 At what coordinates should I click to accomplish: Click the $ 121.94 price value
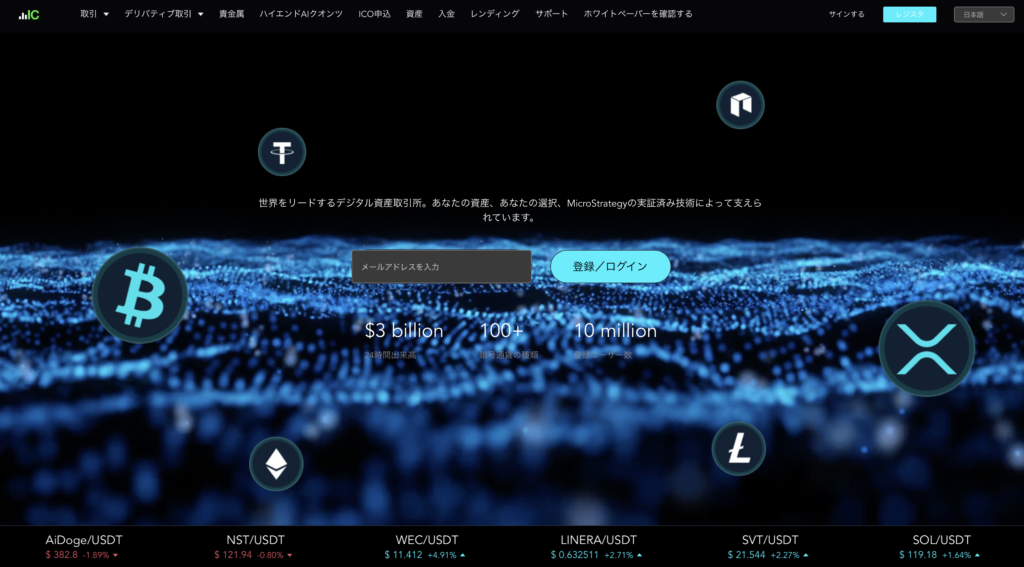pos(233,555)
